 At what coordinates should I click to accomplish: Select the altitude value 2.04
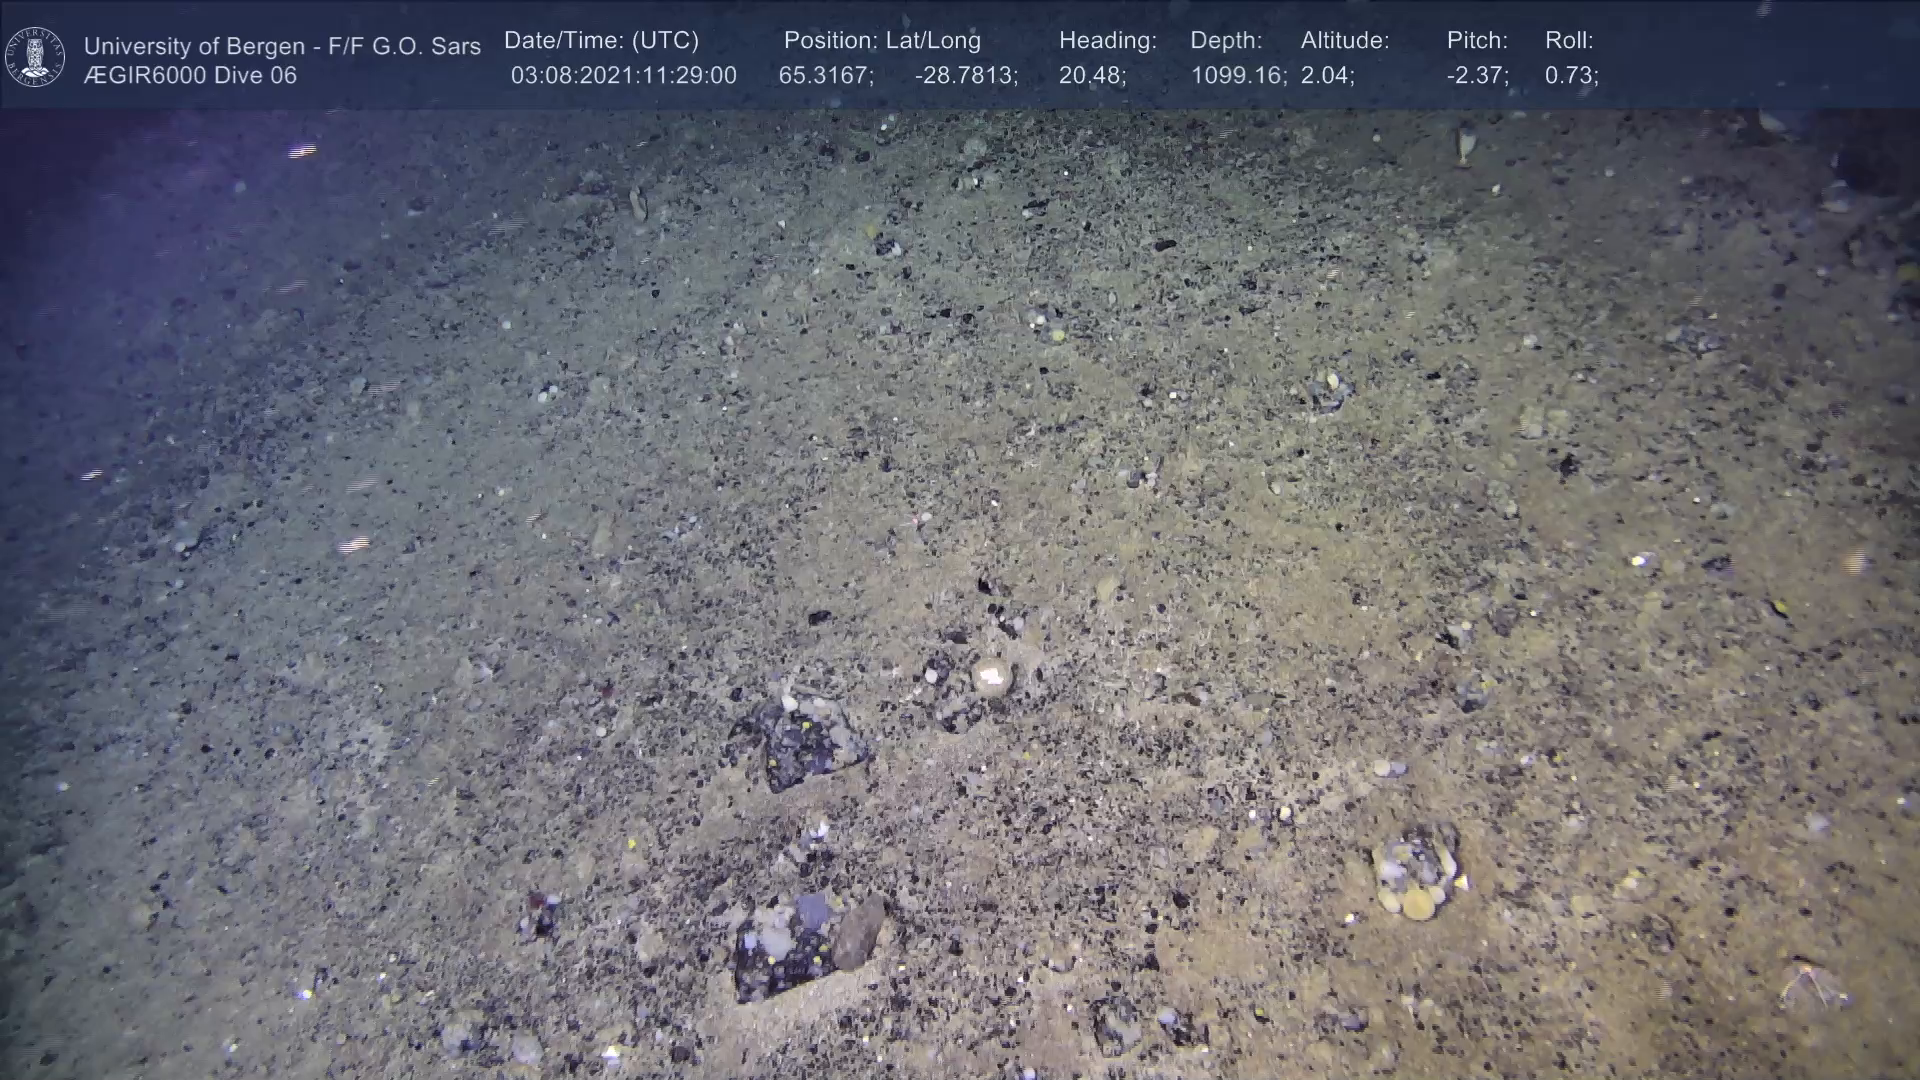point(1326,76)
